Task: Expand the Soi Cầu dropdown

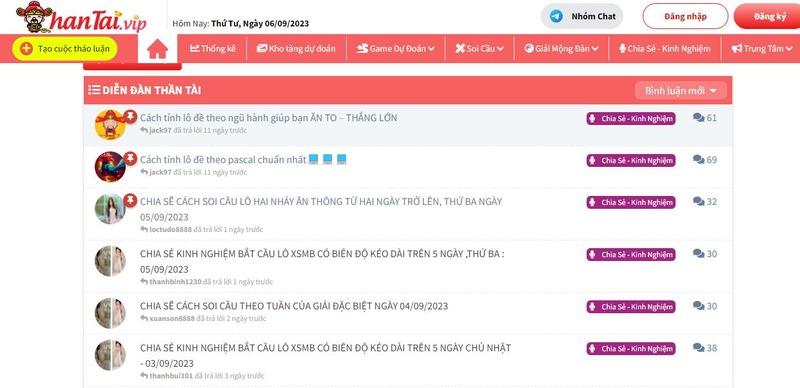Action: tap(479, 48)
